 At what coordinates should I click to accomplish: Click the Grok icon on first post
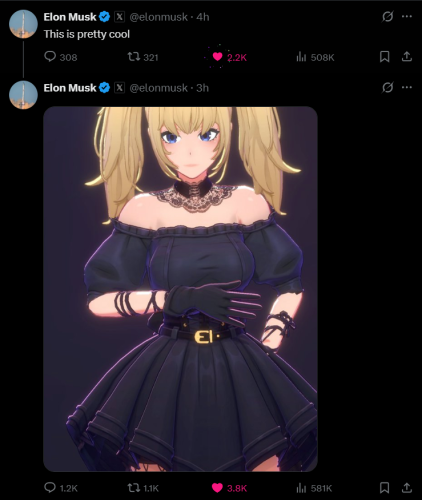pyautogui.click(x=387, y=16)
